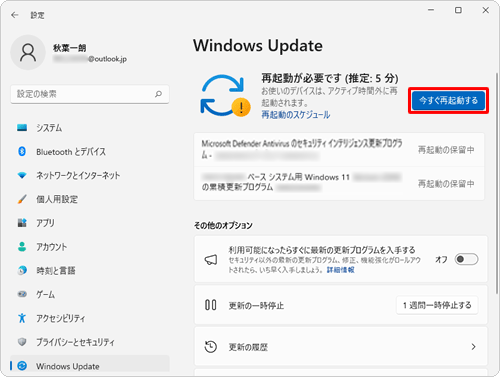Image resolution: width=500 pixels, height=377 pixels.
Task: Click the Bluetooth icon in the sidebar
Action: point(22,152)
